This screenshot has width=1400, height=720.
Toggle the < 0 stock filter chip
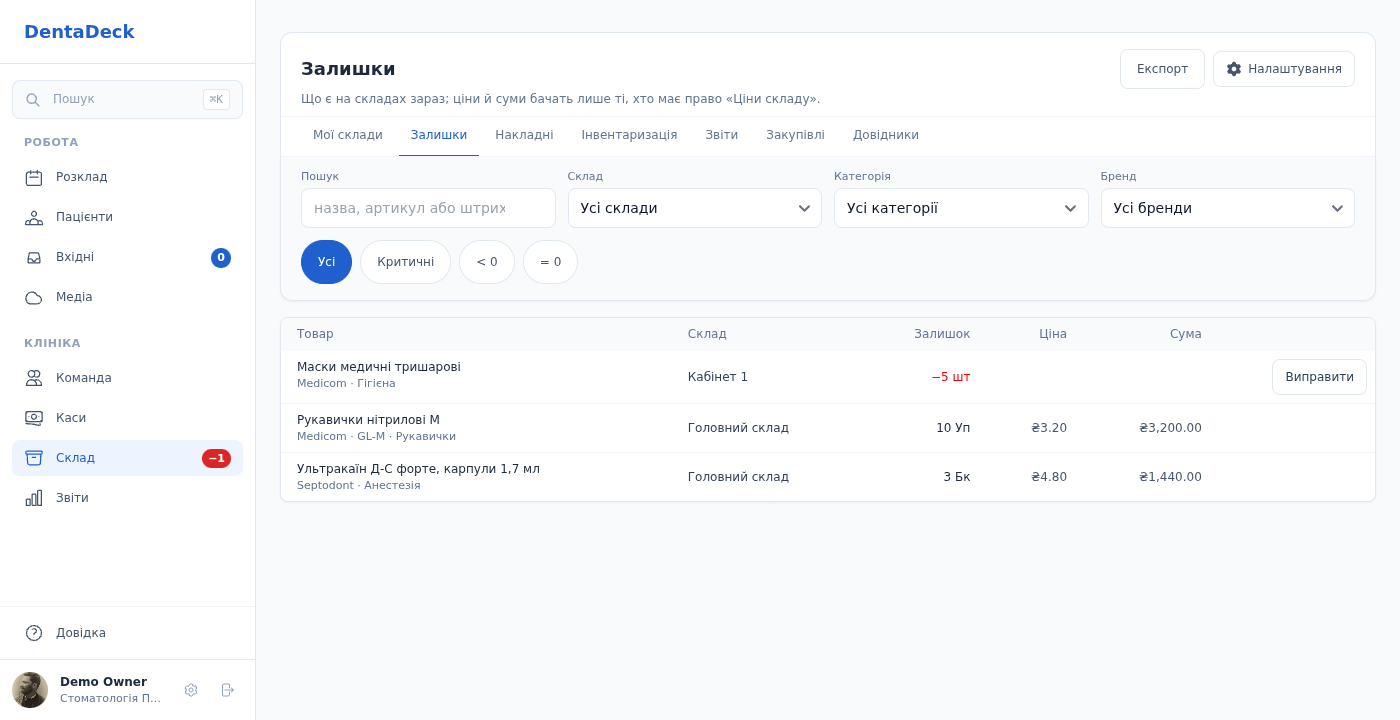(x=487, y=262)
